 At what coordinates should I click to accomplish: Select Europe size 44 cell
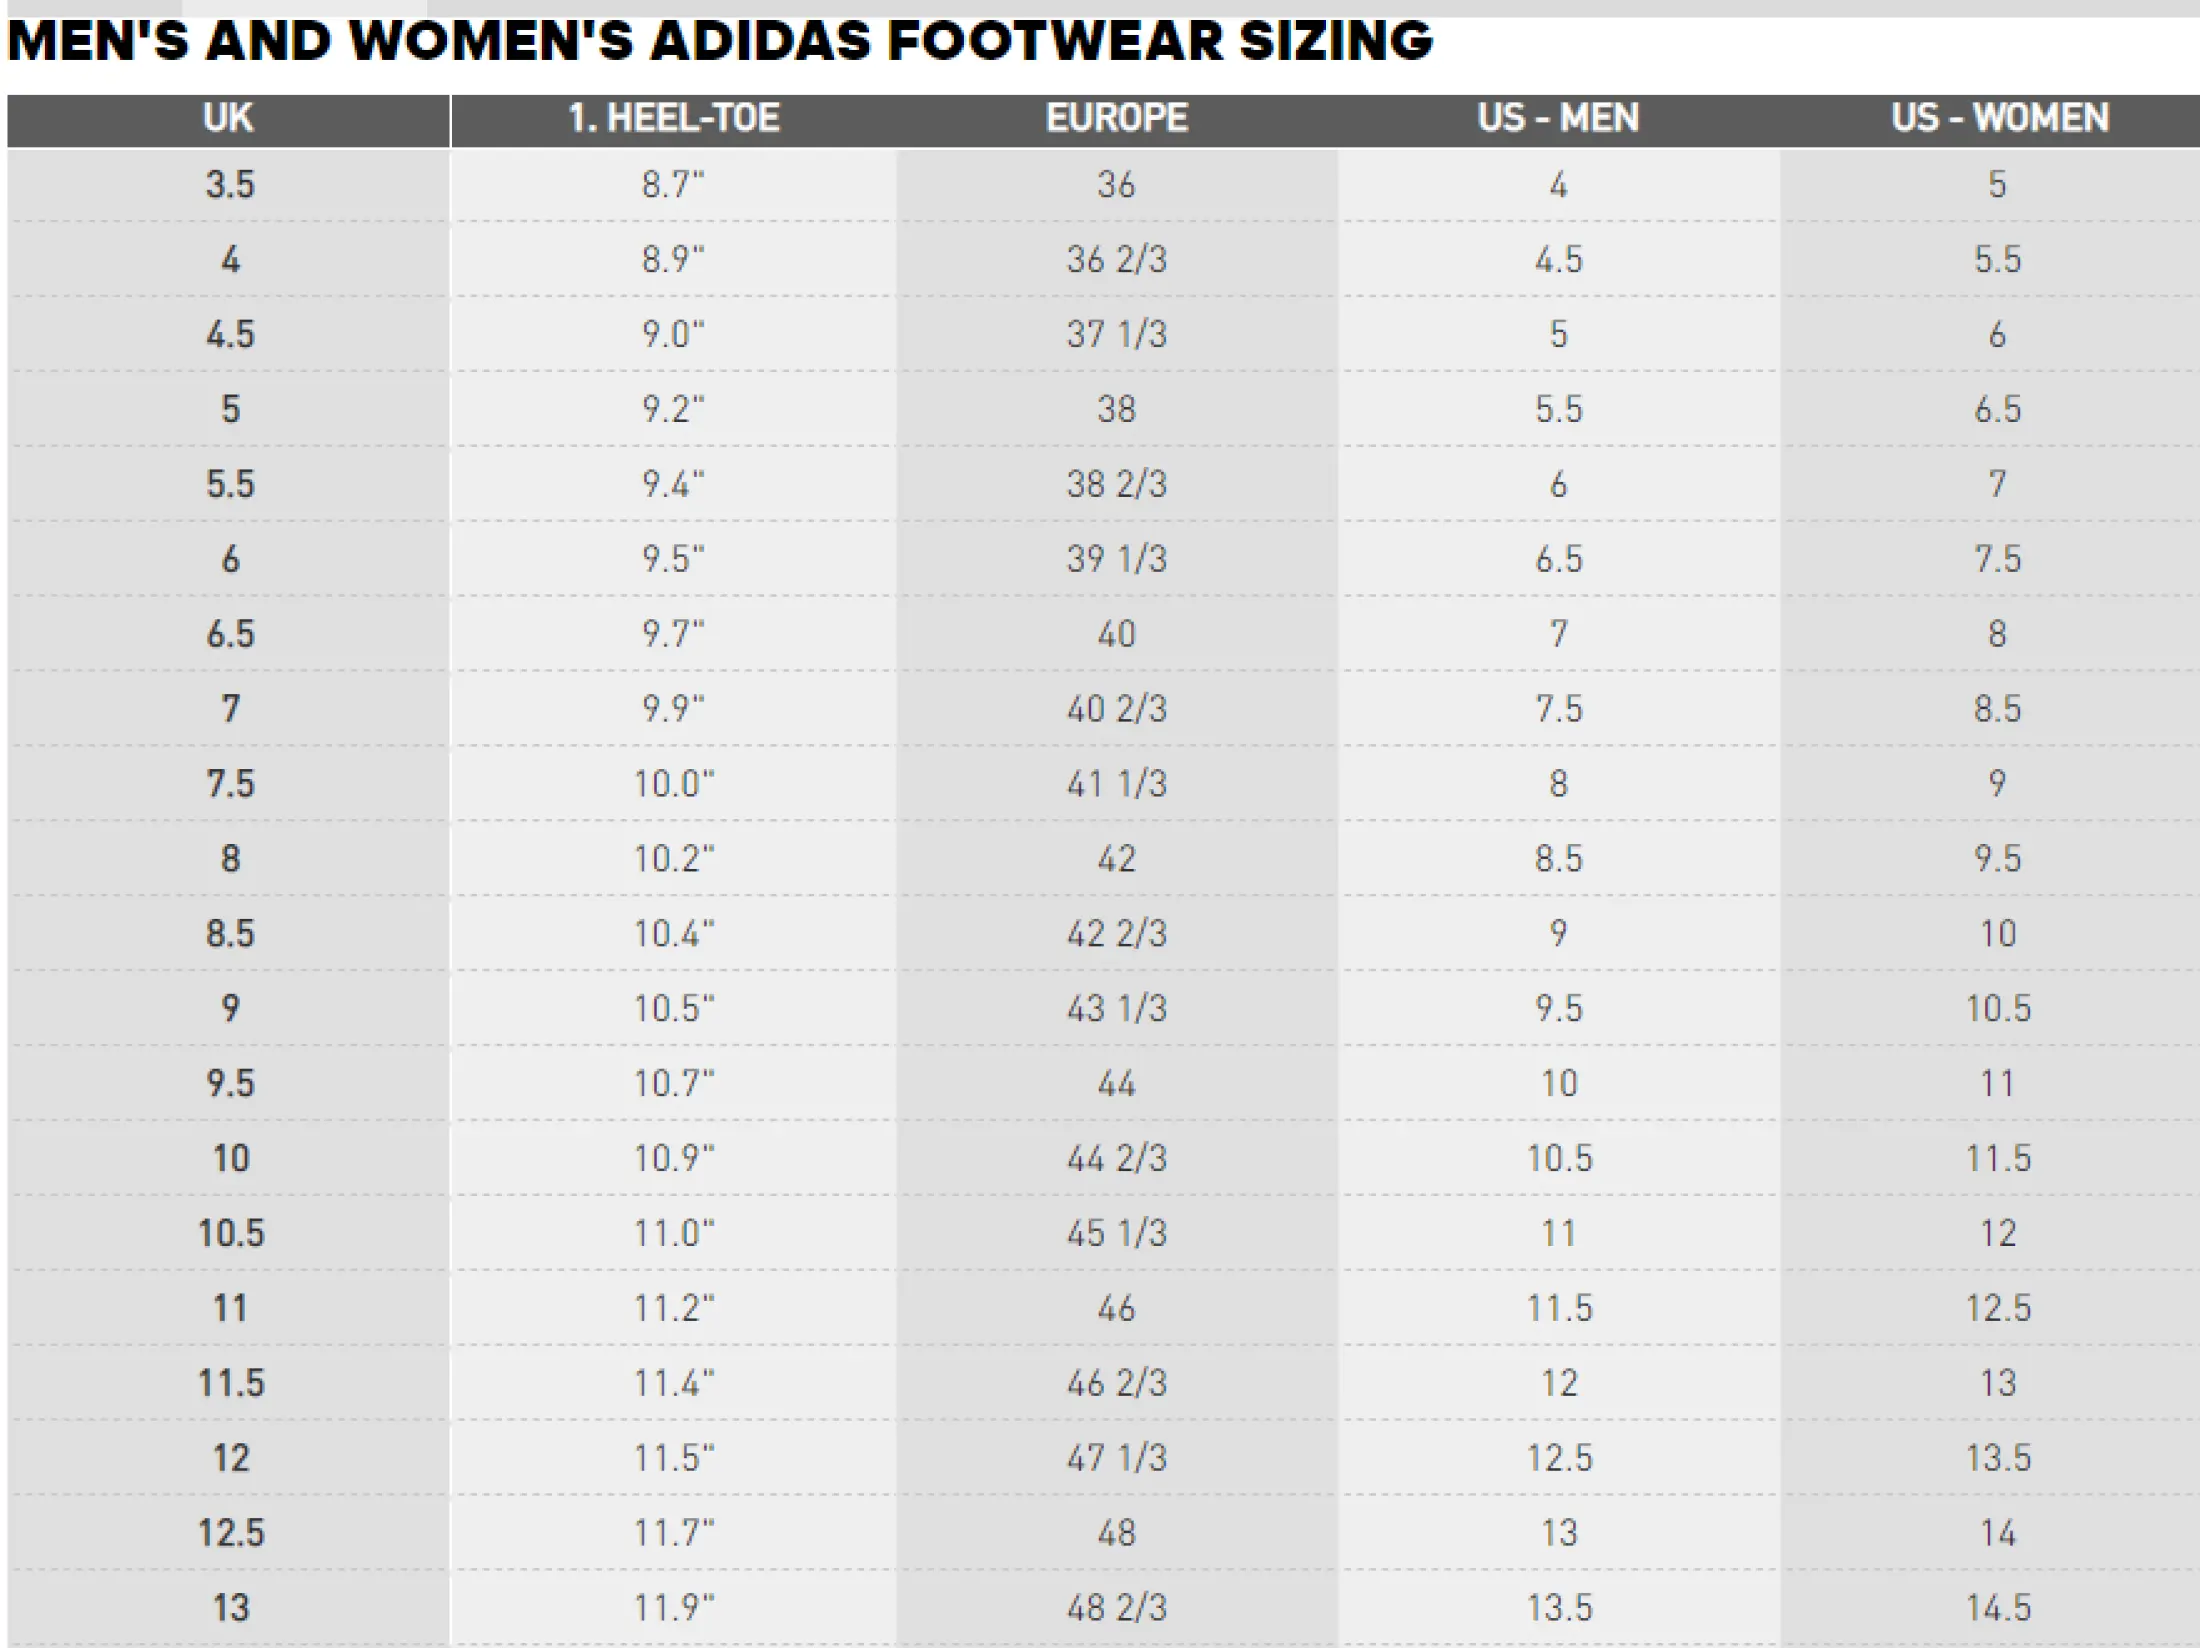(x=1117, y=1084)
